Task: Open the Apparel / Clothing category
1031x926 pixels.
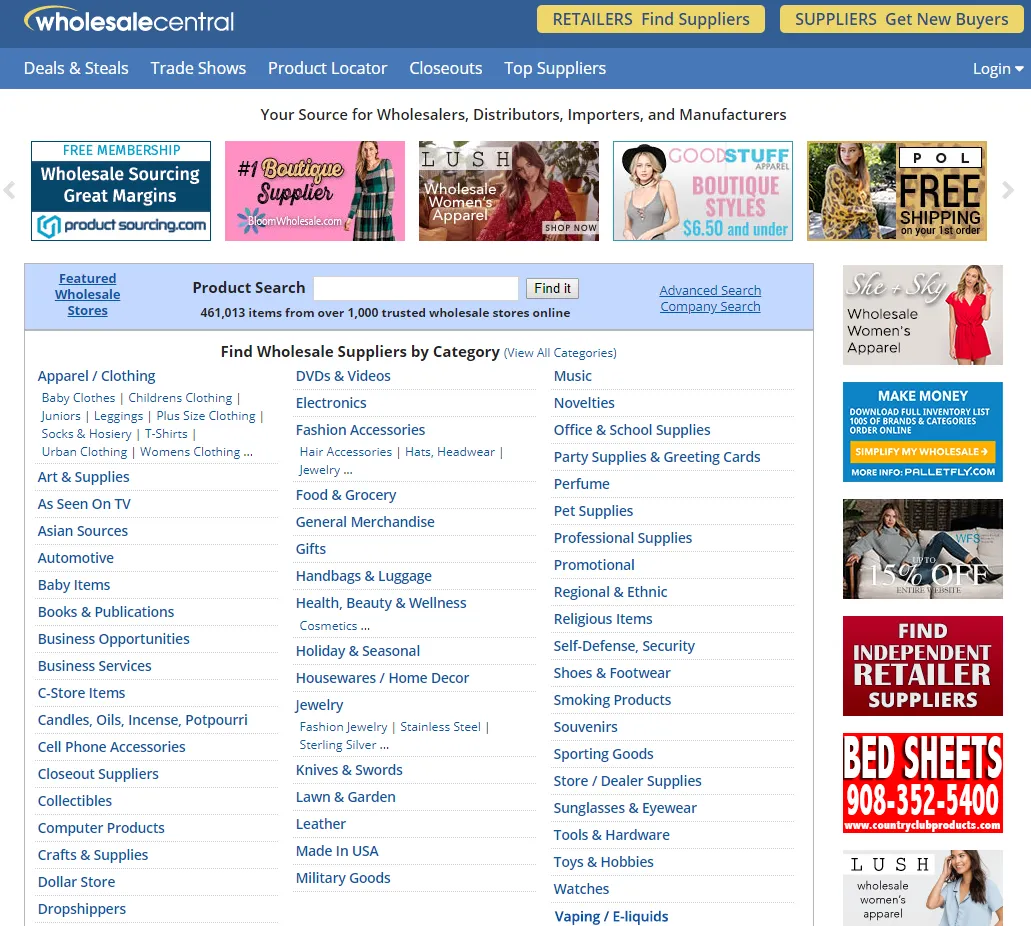Action: (x=97, y=376)
